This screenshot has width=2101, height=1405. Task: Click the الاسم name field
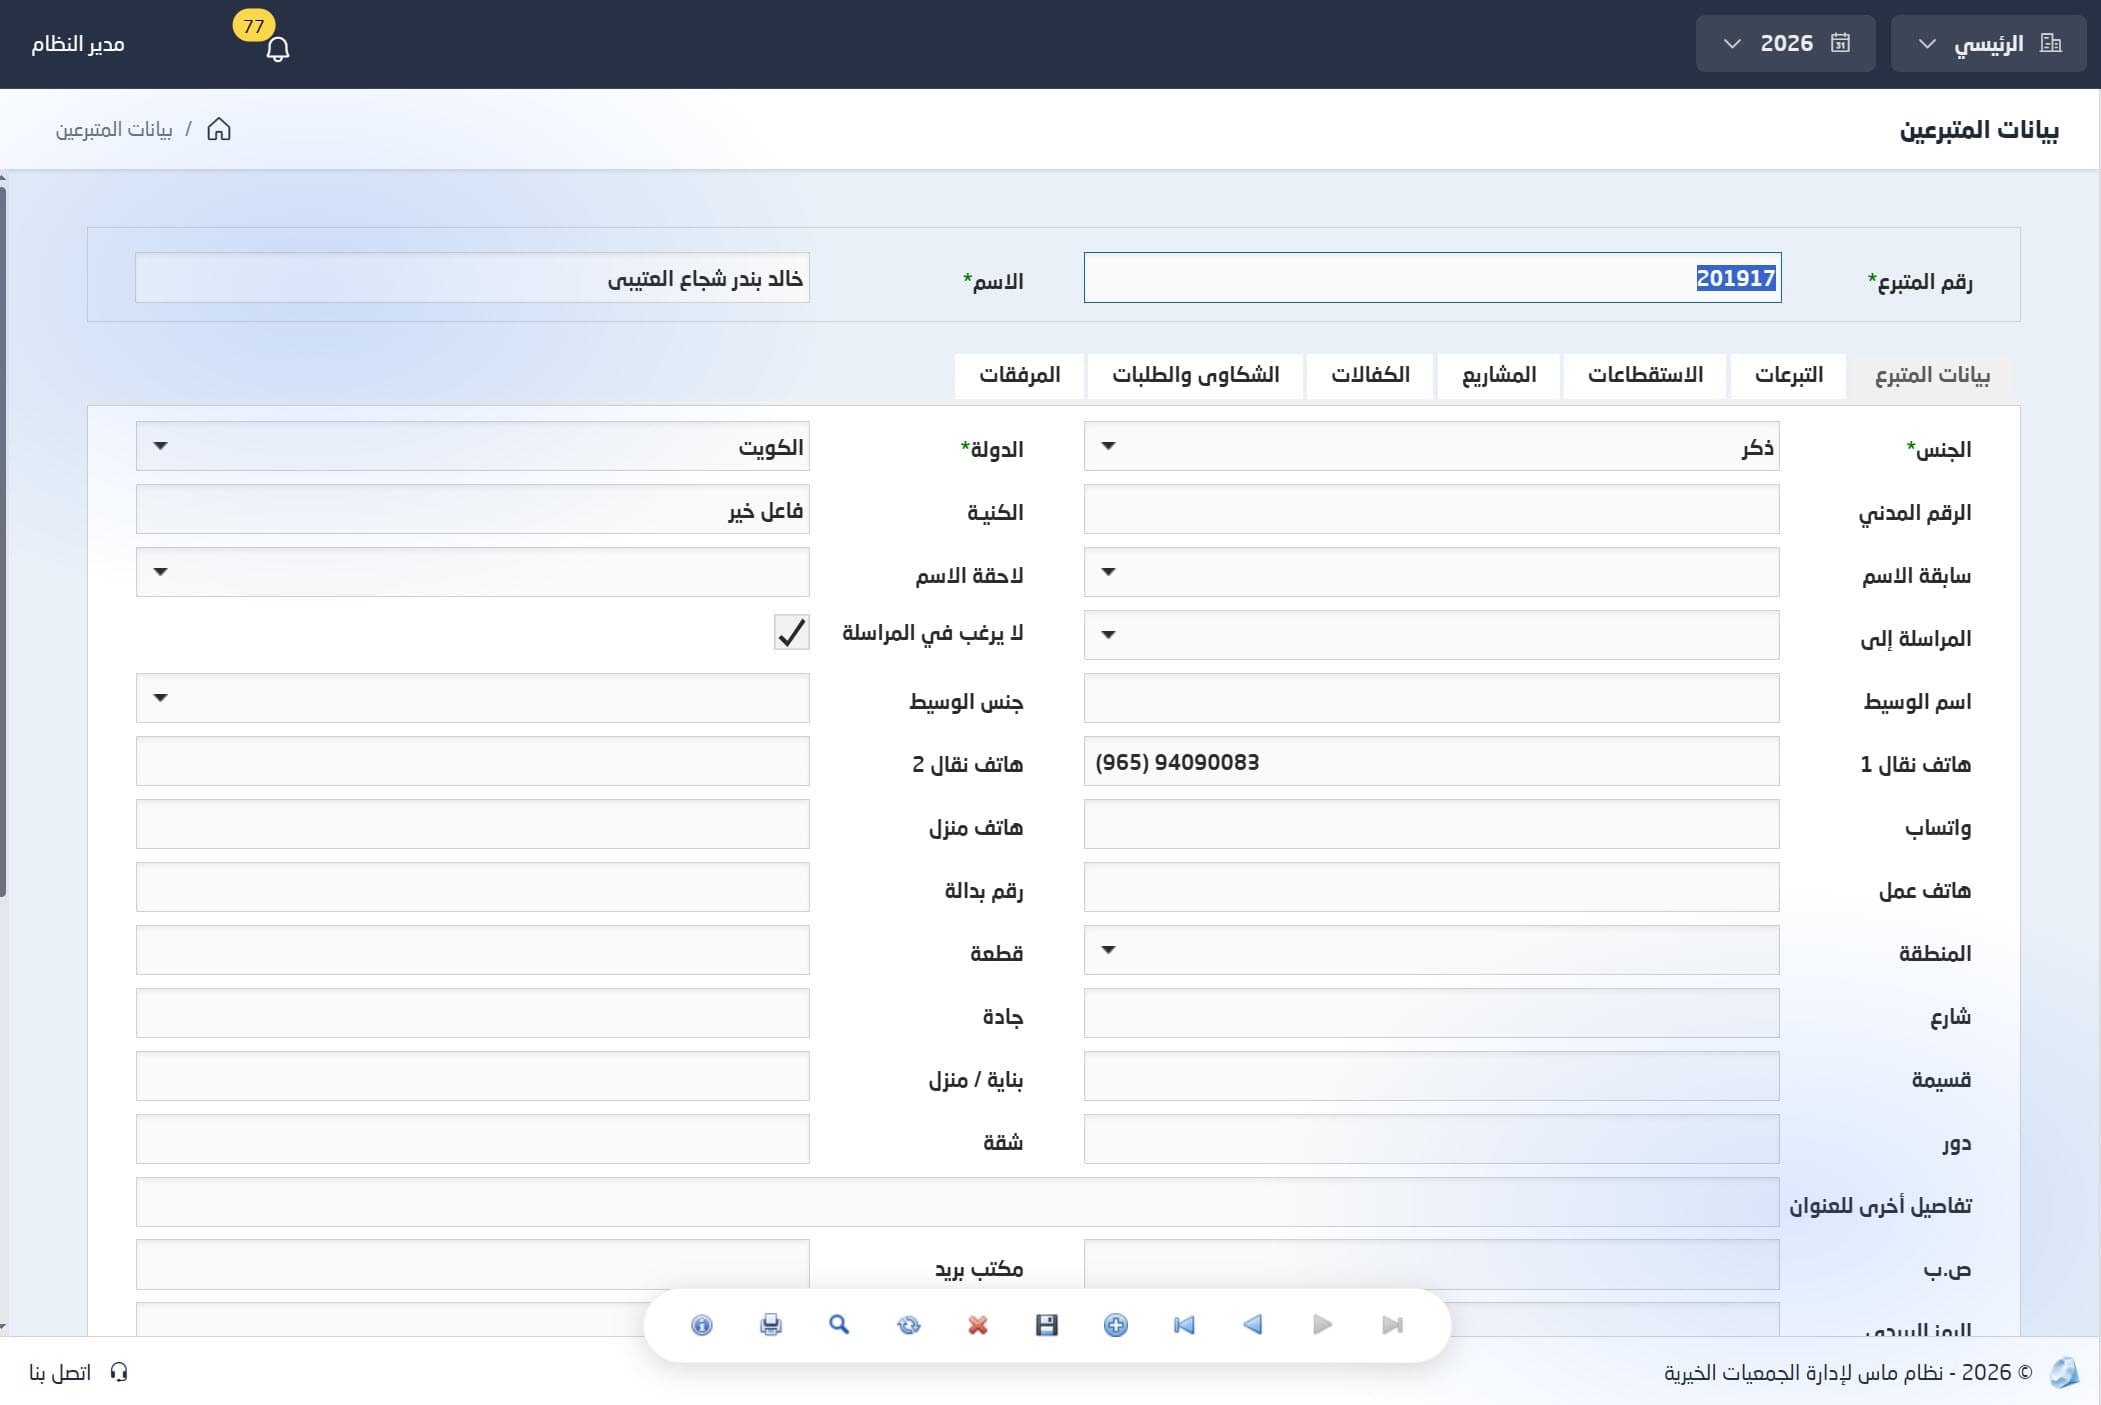coord(472,278)
